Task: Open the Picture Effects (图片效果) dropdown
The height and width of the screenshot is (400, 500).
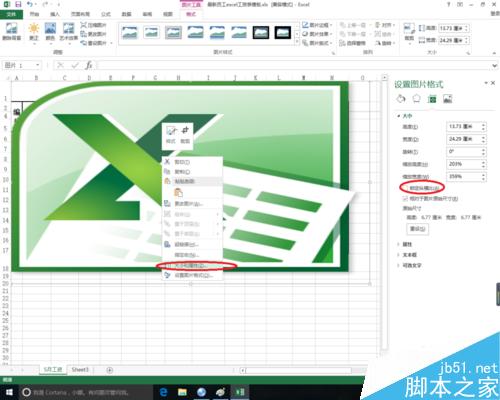Action: (x=317, y=34)
